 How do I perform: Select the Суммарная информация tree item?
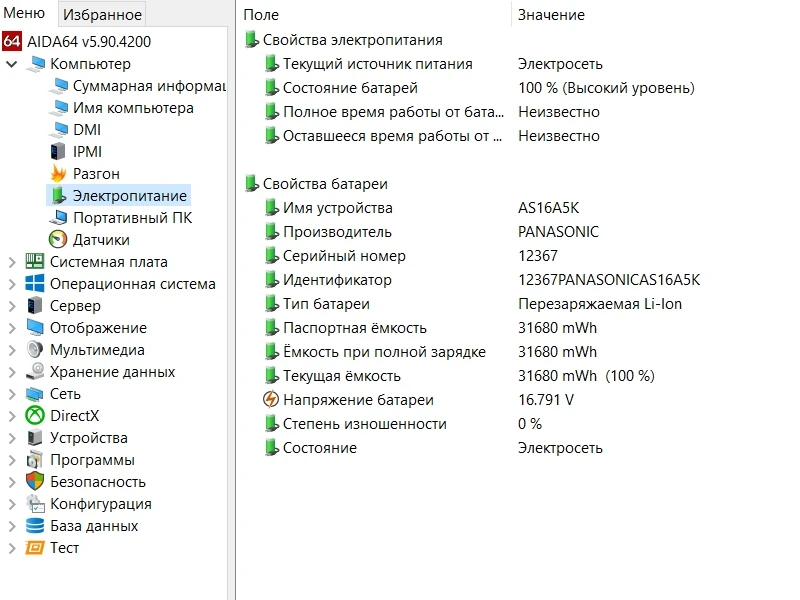pos(149,86)
